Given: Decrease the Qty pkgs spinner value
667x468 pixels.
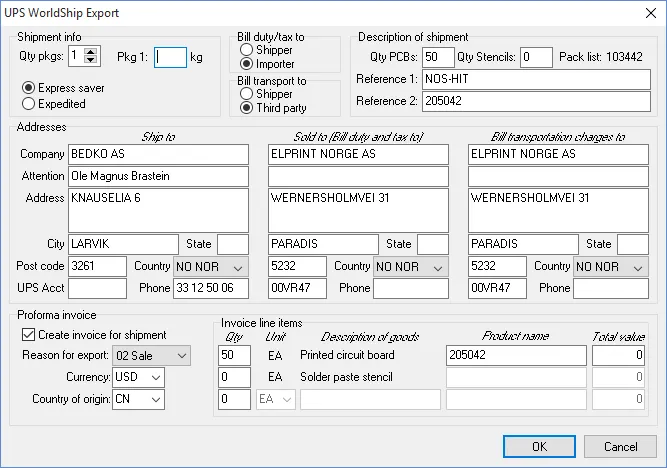Looking at the screenshot, I should [x=90, y=60].
